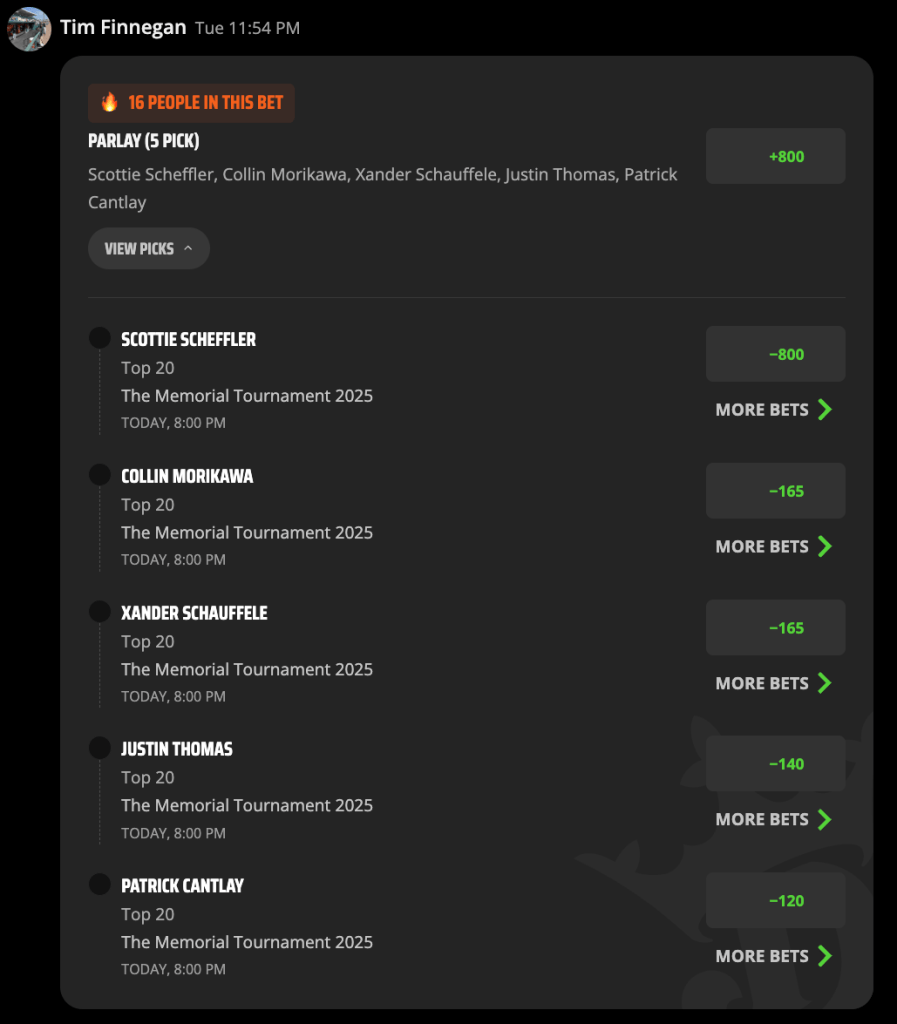Click Patrick Cantlay -120 odds button
Screen dimensions: 897x1024
(x=776, y=901)
